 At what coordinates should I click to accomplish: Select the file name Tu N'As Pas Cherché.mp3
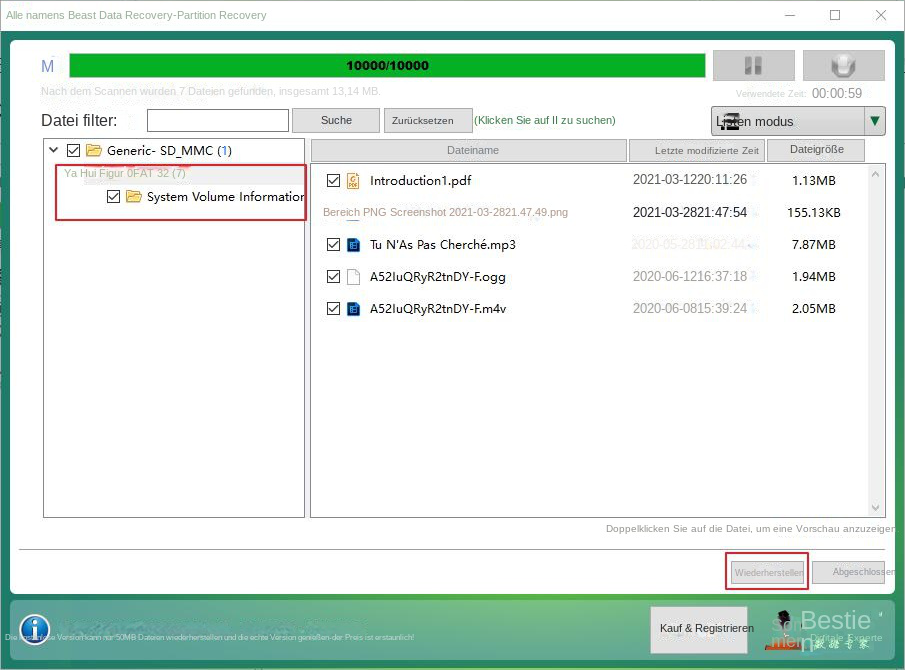coord(443,245)
